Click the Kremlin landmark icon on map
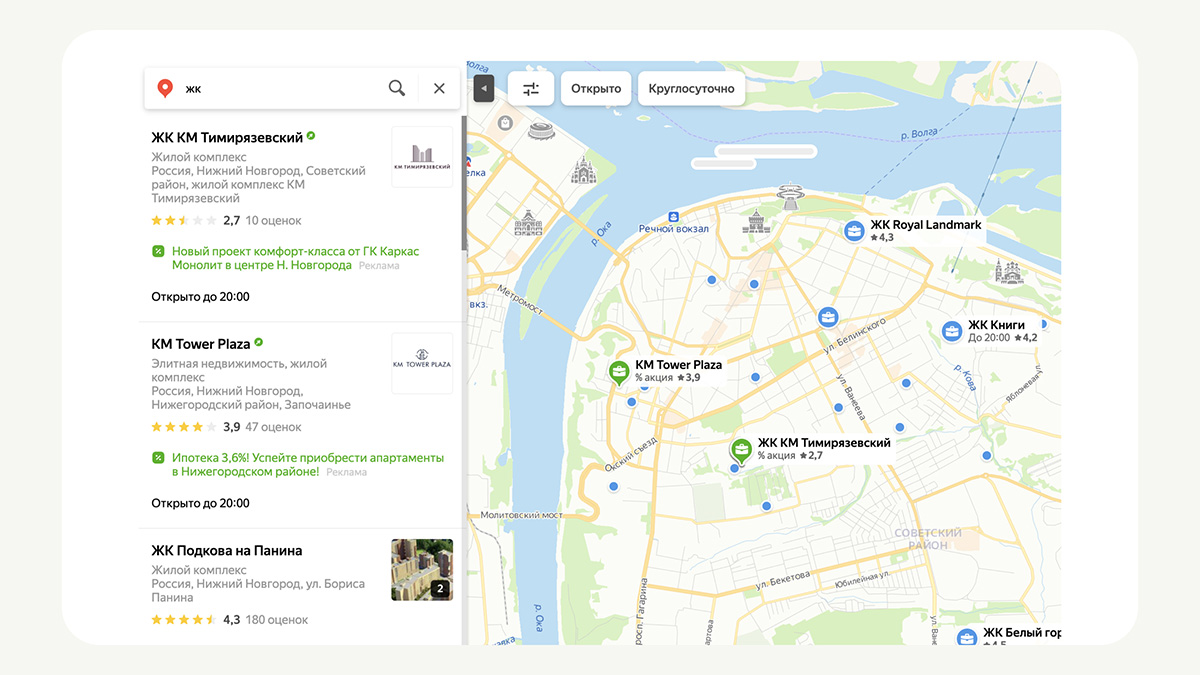The image size is (1200, 675). click(756, 222)
